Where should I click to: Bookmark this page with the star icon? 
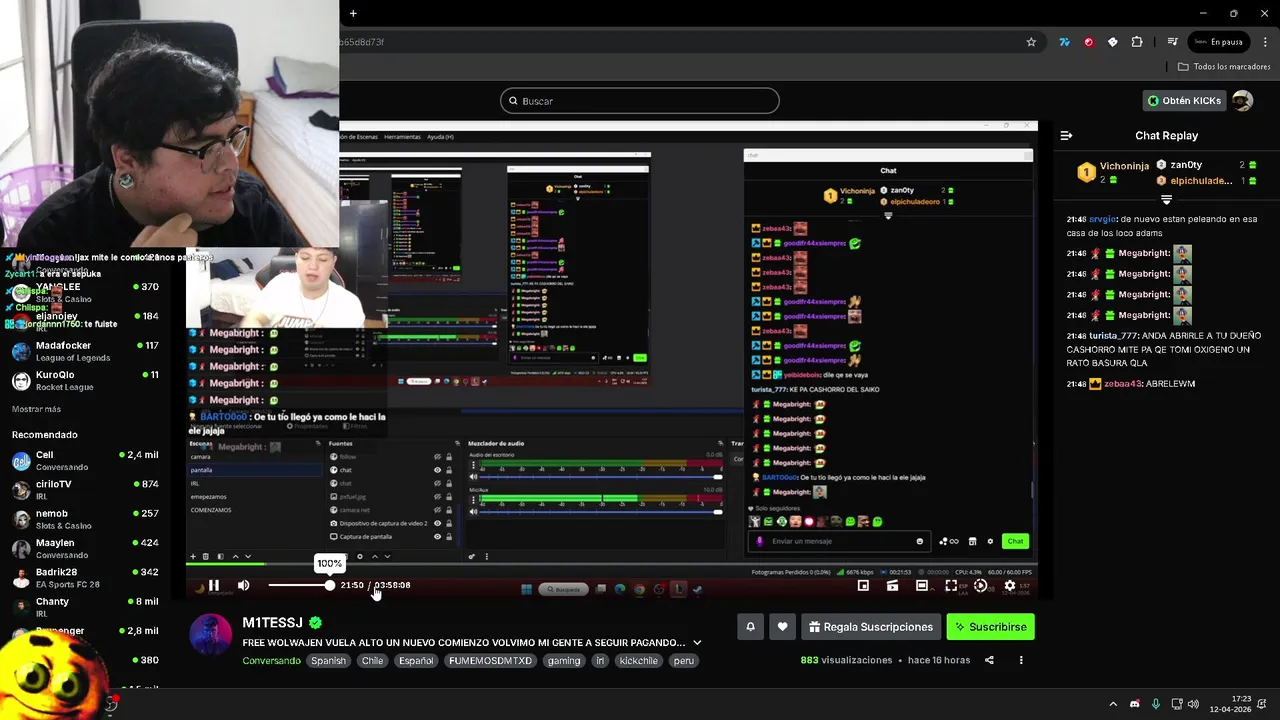tap(1031, 42)
